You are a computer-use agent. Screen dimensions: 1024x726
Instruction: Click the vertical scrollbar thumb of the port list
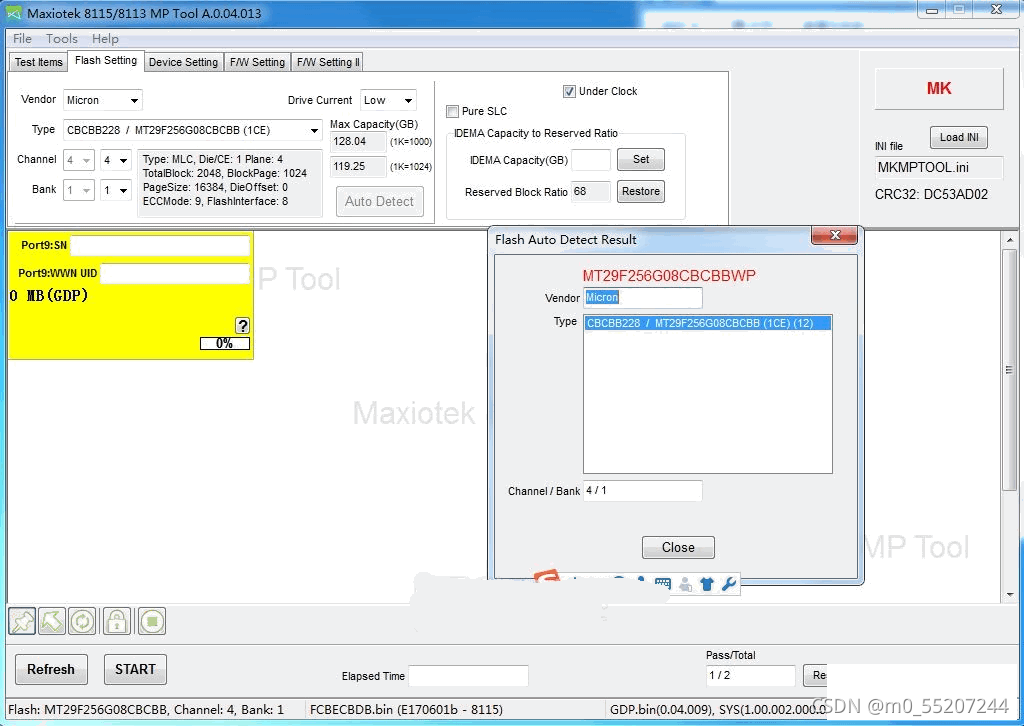tap(1010, 370)
